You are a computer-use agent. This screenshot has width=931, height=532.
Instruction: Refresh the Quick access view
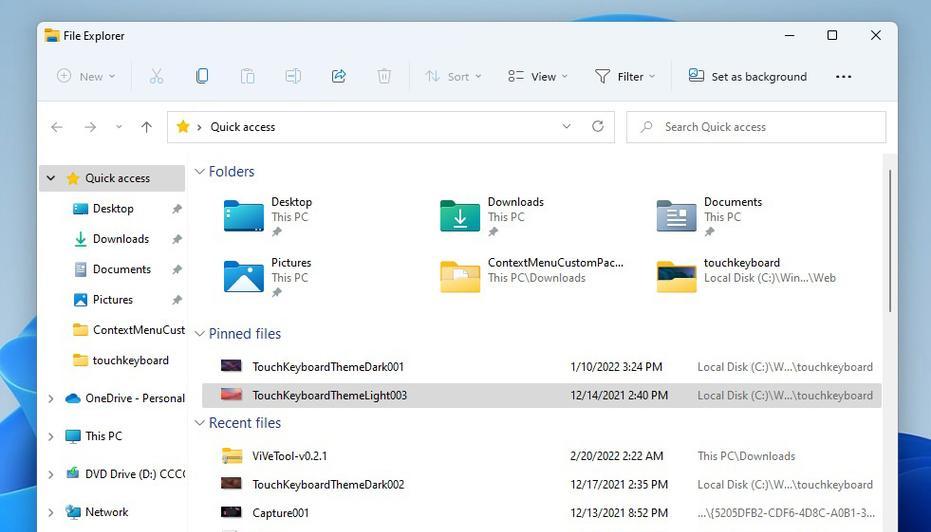(x=598, y=126)
